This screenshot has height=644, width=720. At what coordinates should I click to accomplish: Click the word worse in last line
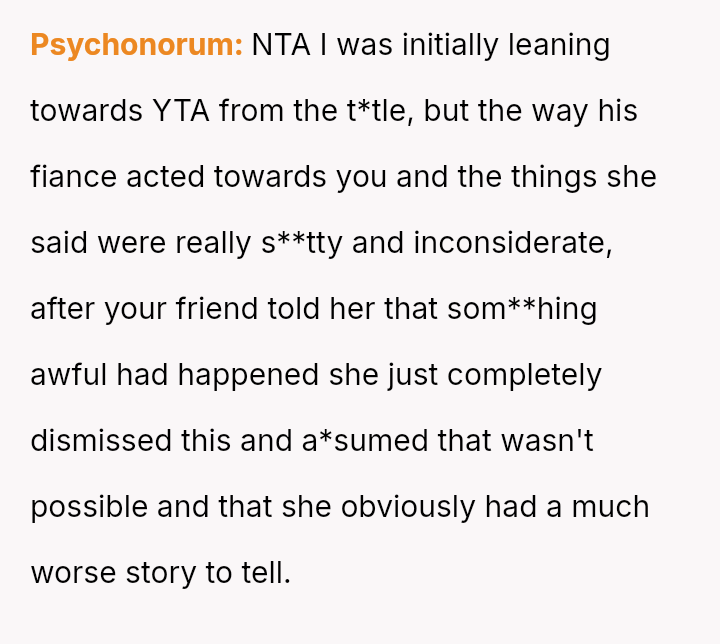coord(70,573)
